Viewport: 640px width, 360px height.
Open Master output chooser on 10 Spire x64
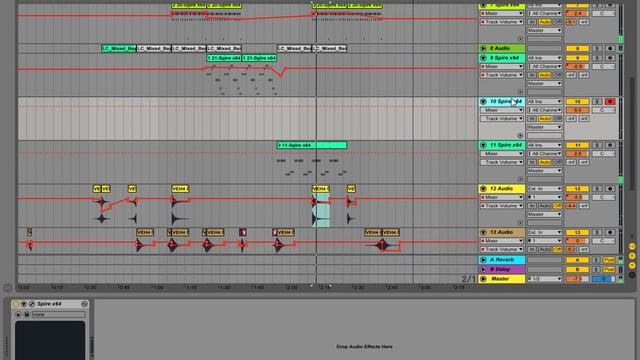(x=544, y=127)
